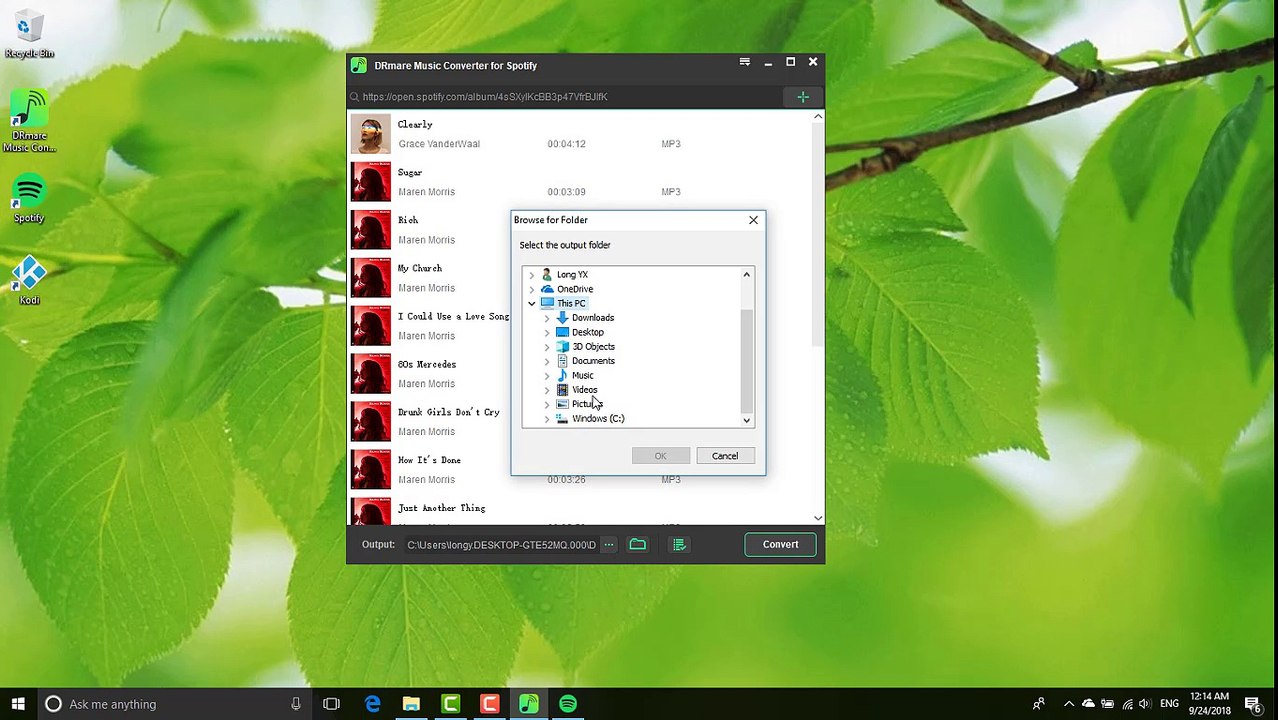Open the People icon in system tray
The image size is (1278, 720).
(x=1039, y=704)
